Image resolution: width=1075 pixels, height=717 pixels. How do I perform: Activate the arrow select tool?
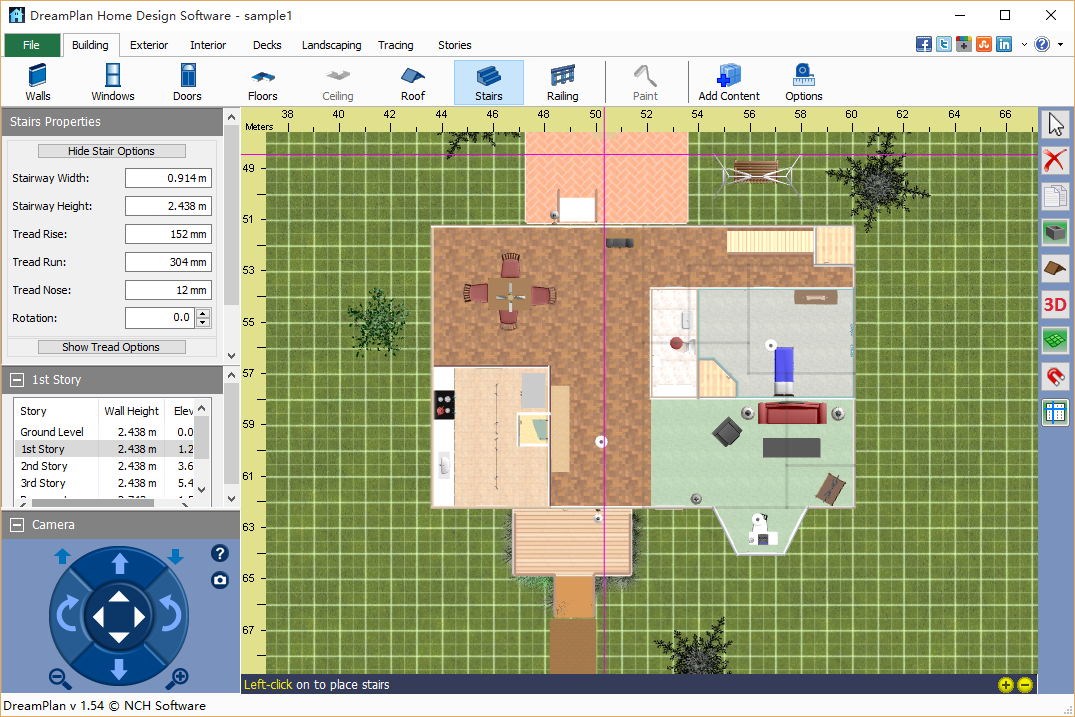pos(1055,124)
